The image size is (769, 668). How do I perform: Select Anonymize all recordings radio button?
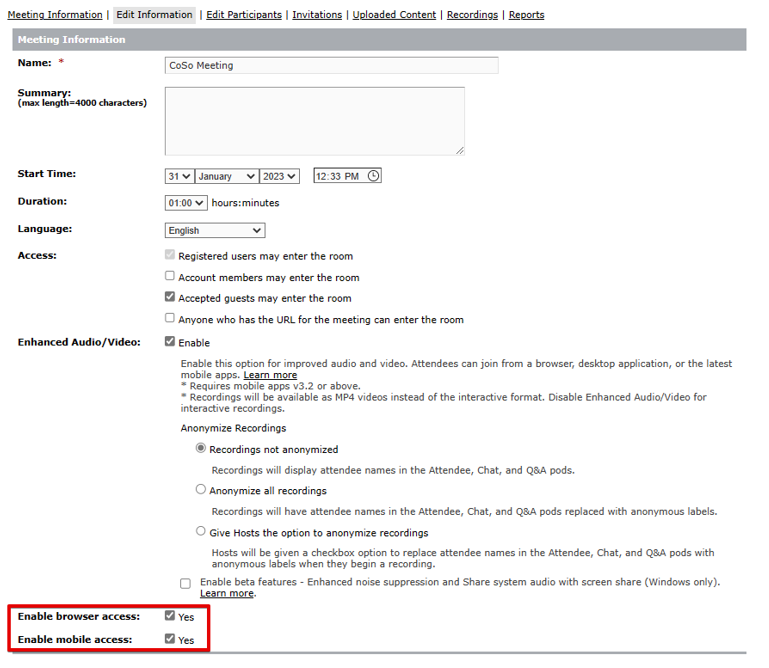point(201,490)
